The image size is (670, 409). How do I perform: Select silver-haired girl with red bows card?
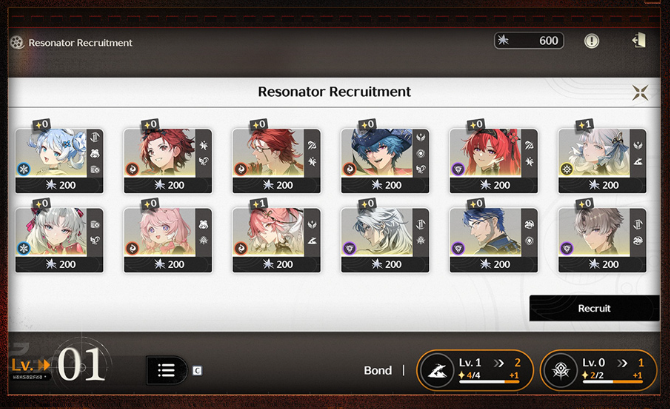pyautogui.click(x=59, y=240)
